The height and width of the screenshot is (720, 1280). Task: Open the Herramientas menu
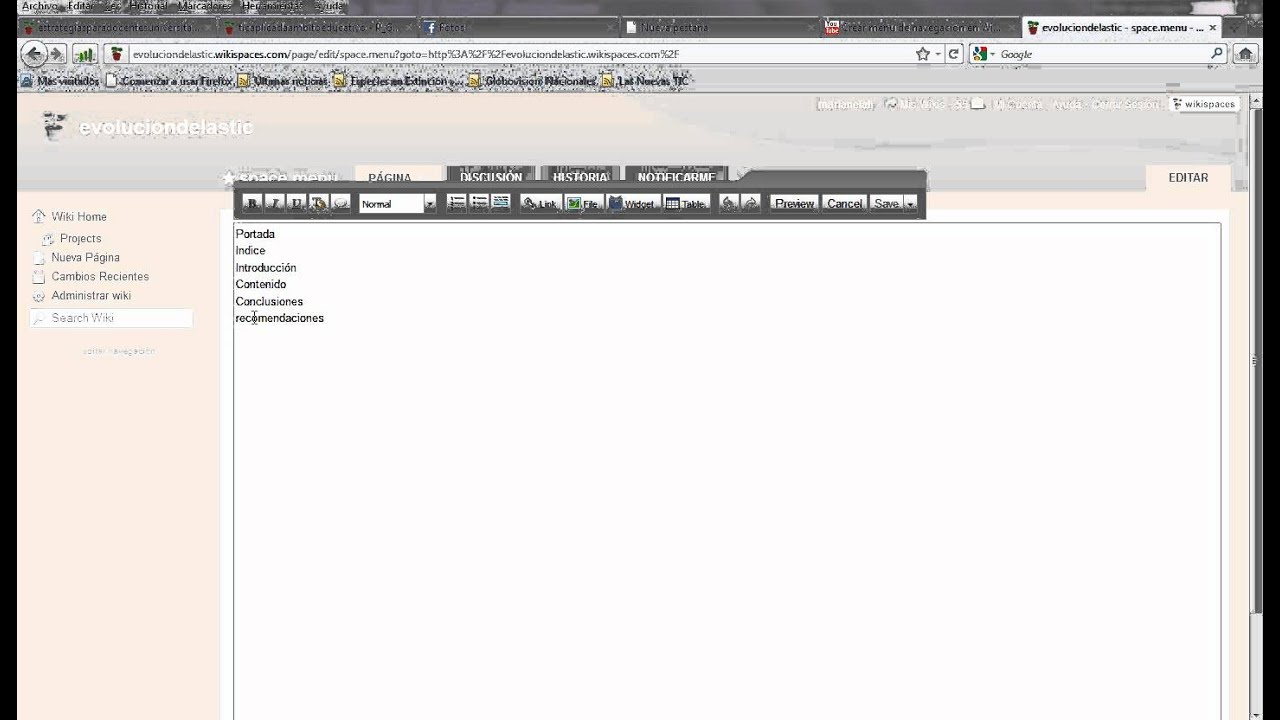[271, 6]
